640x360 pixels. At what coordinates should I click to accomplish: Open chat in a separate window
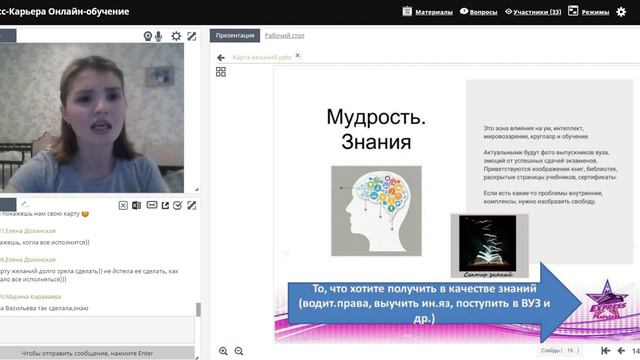[x=165, y=205]
